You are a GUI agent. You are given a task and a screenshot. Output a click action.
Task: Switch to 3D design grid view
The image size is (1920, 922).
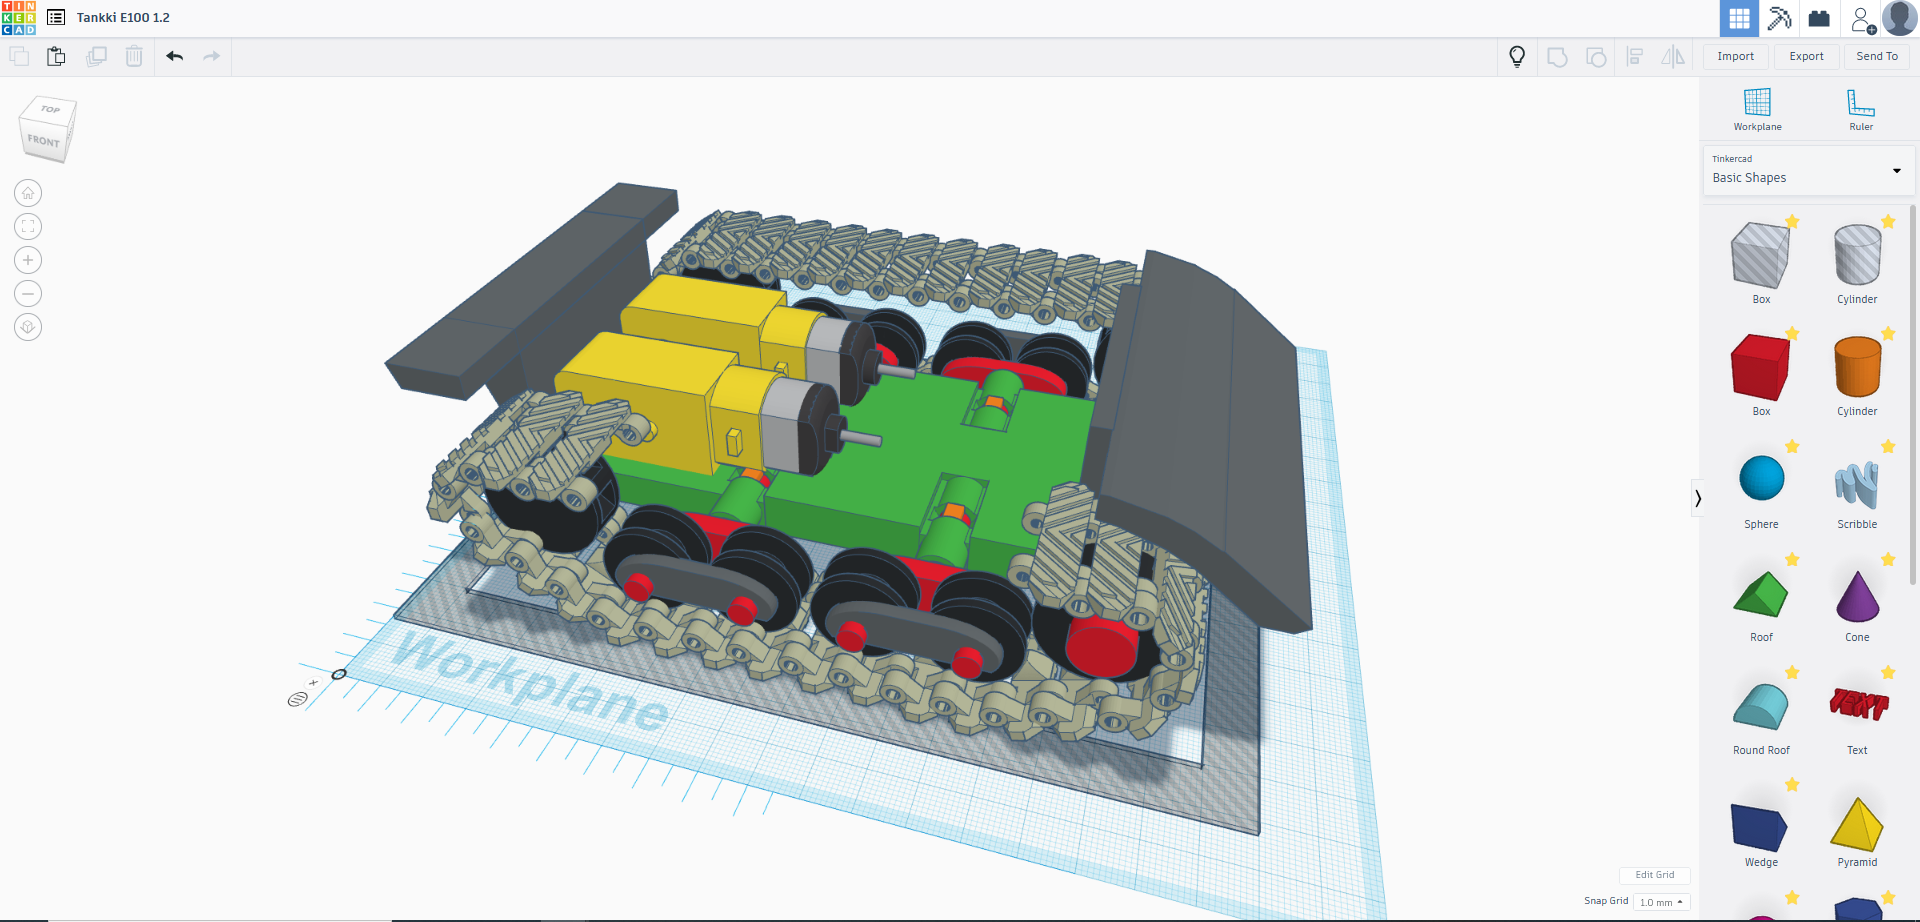[1739, 18]
